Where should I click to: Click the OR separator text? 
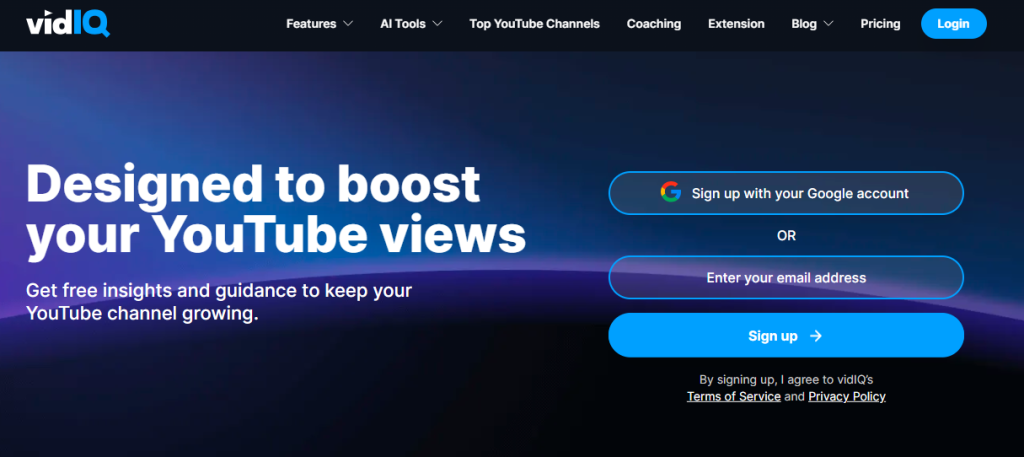click(786, 236)
